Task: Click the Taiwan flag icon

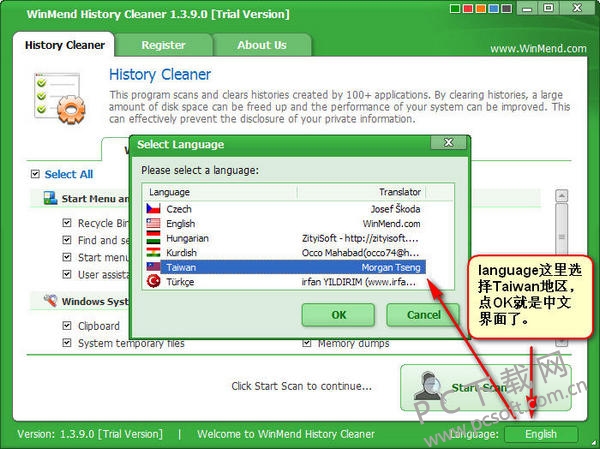Action: click(x=153, y=267)
